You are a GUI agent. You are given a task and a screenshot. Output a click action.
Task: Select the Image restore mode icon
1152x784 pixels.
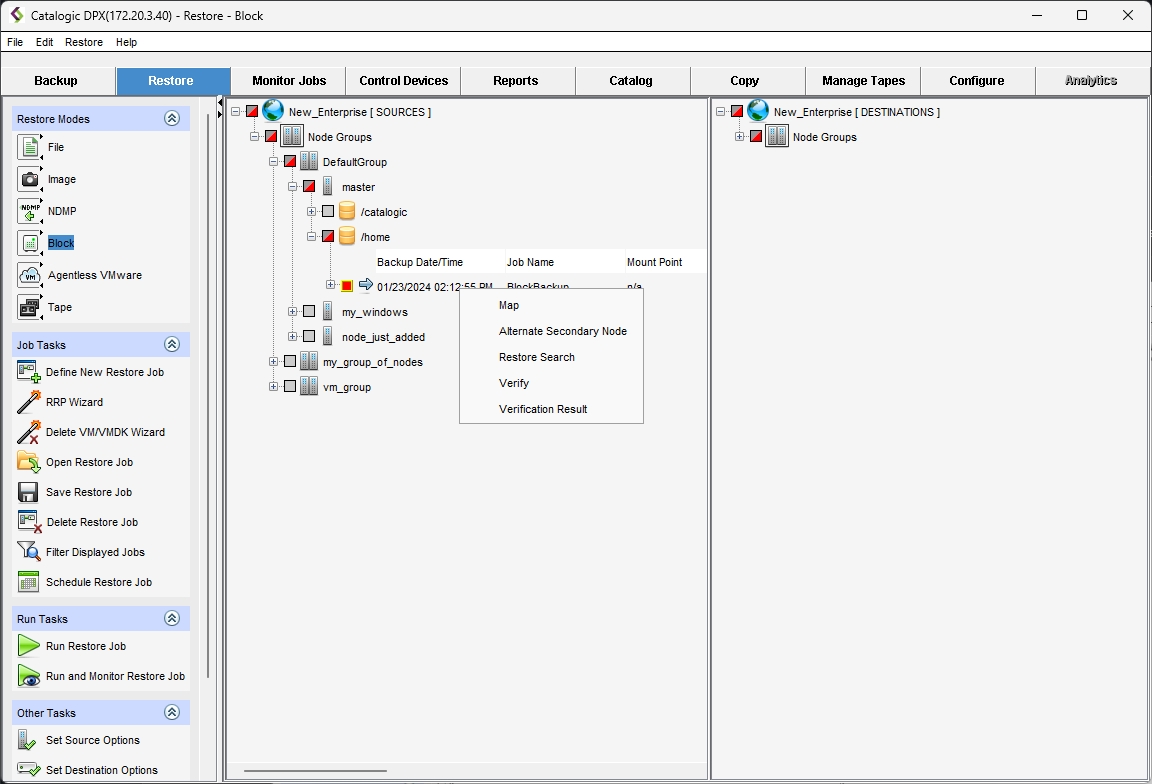click(x=30, y=180)
